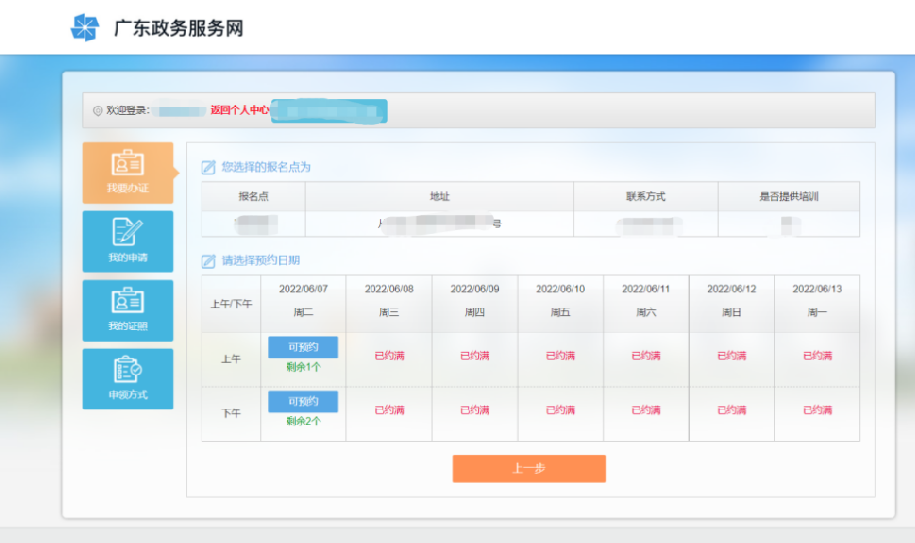915x543 pixels.
Task: Follow the 返回个人中心 link
Action: pyautogui.click(x=240, y=110)
